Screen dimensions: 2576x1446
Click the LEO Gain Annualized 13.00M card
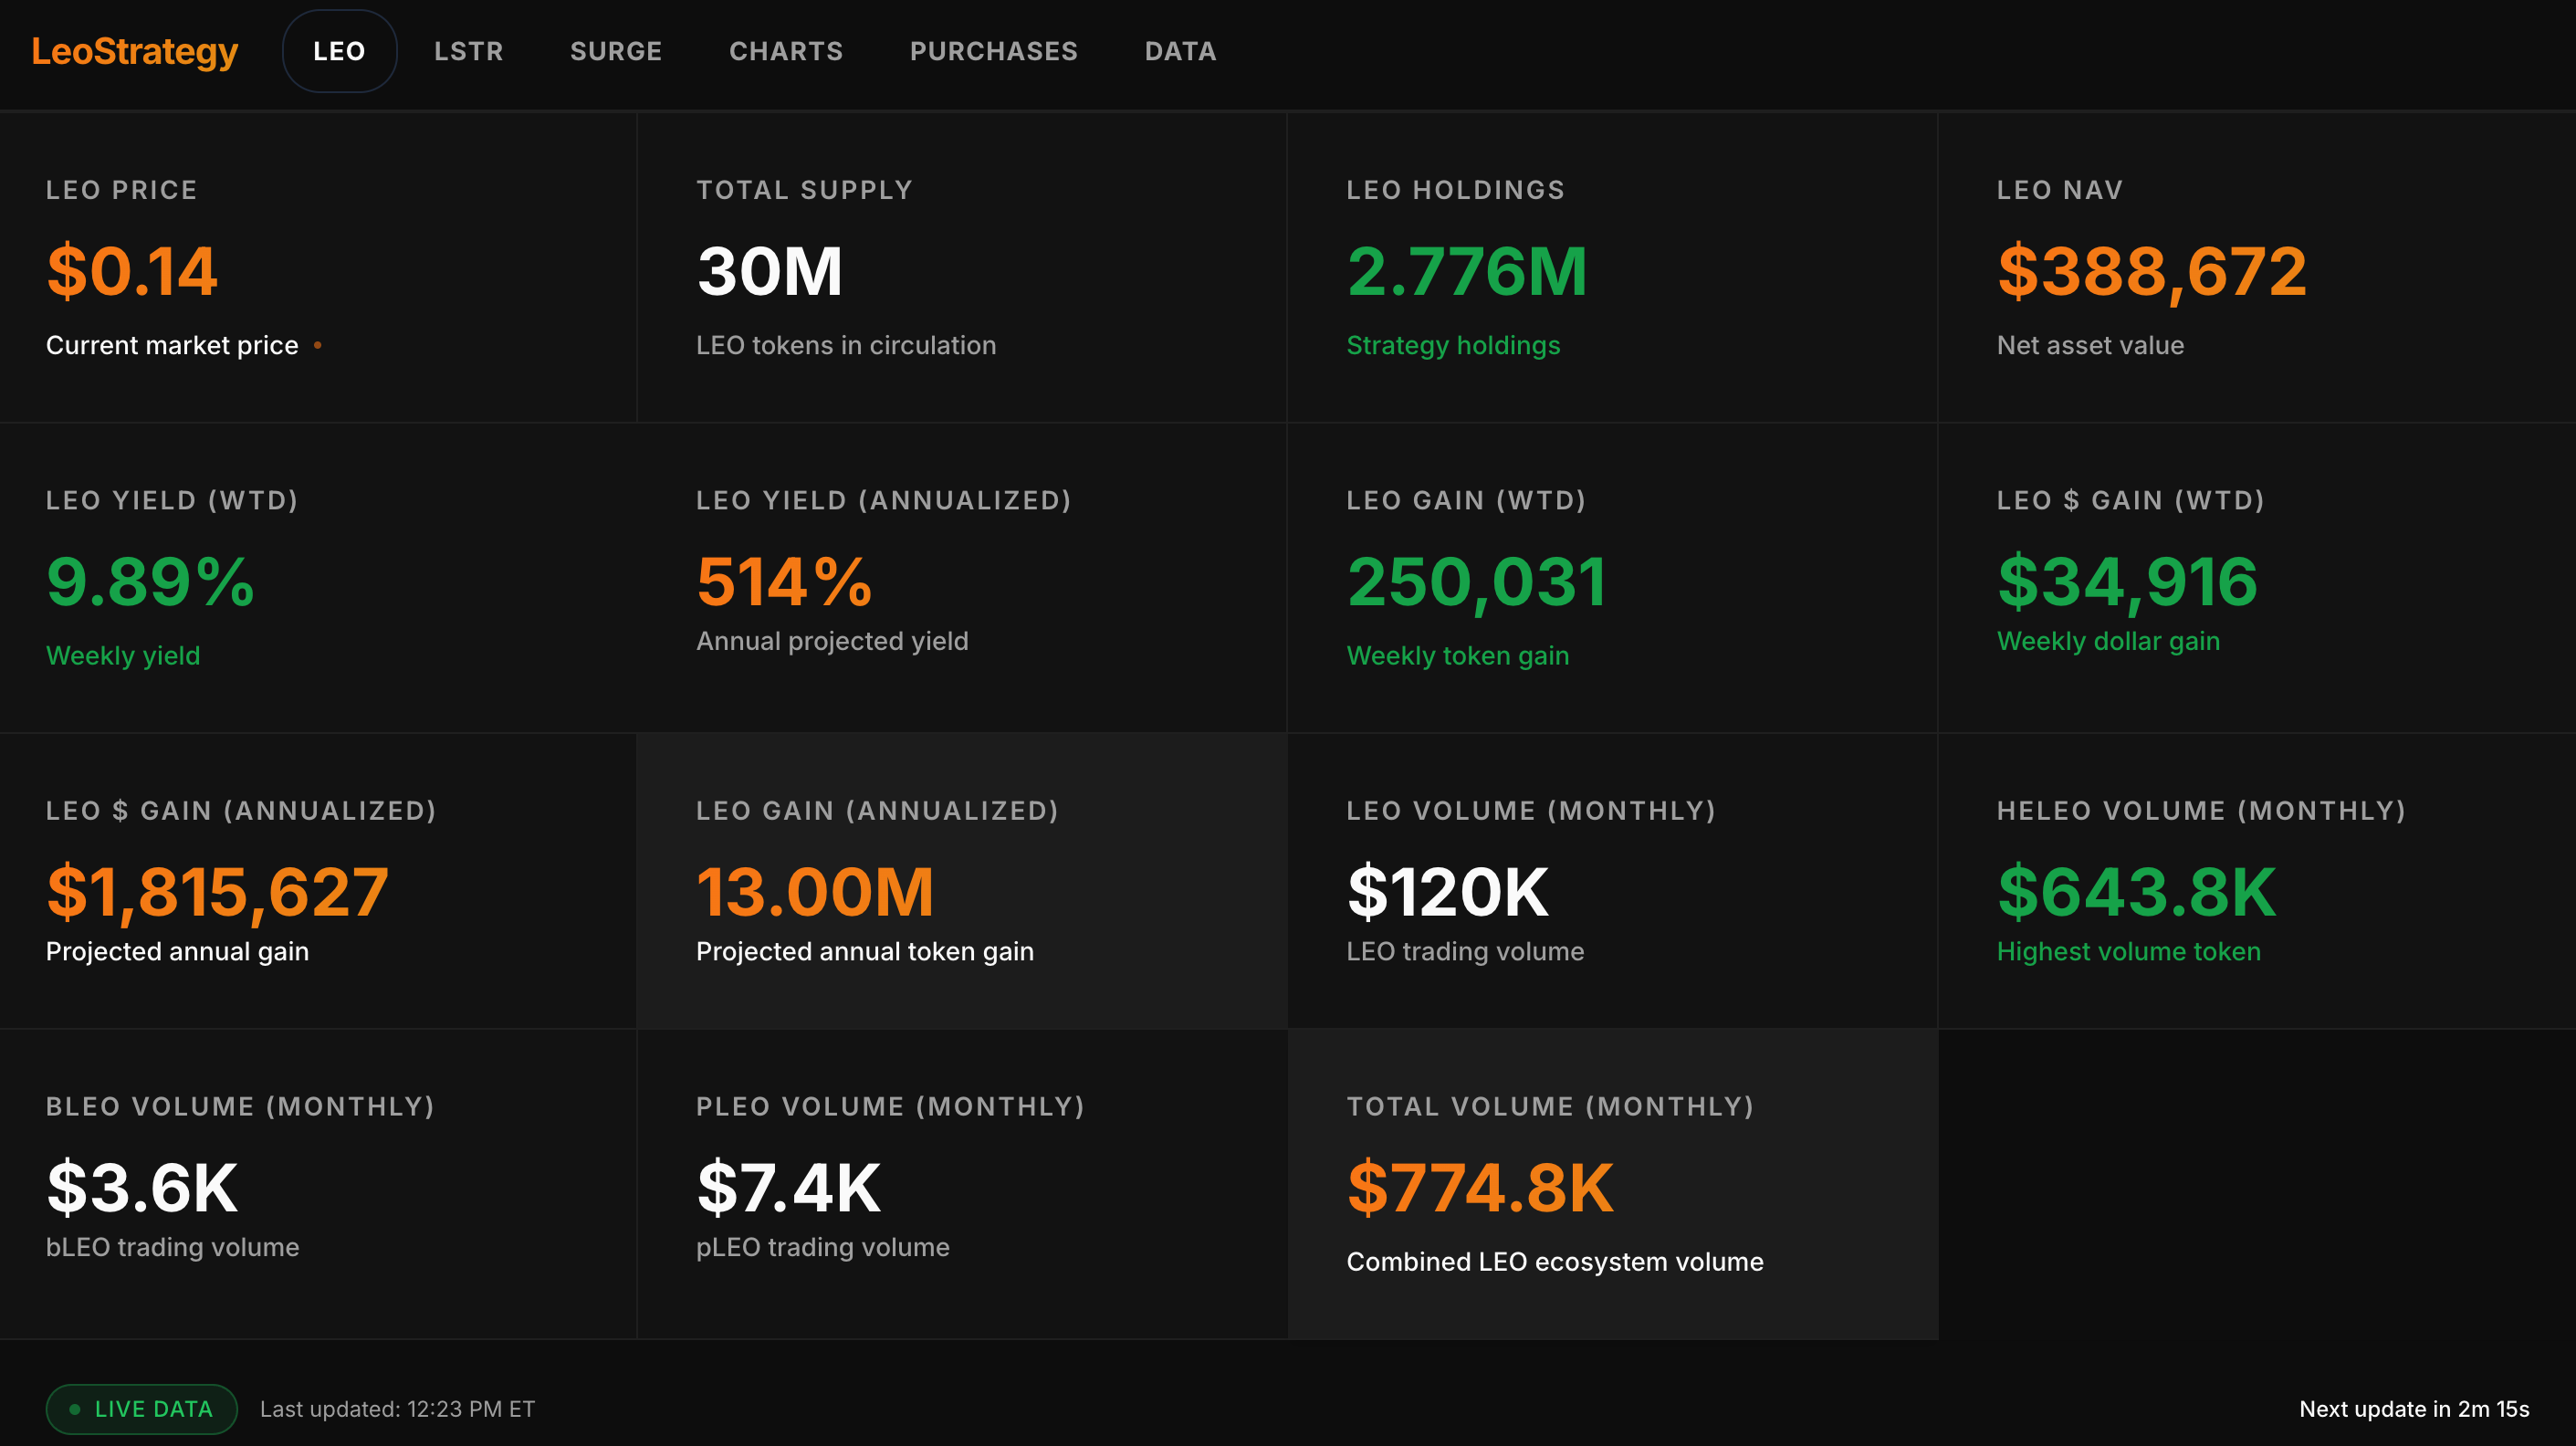point(960,880)
